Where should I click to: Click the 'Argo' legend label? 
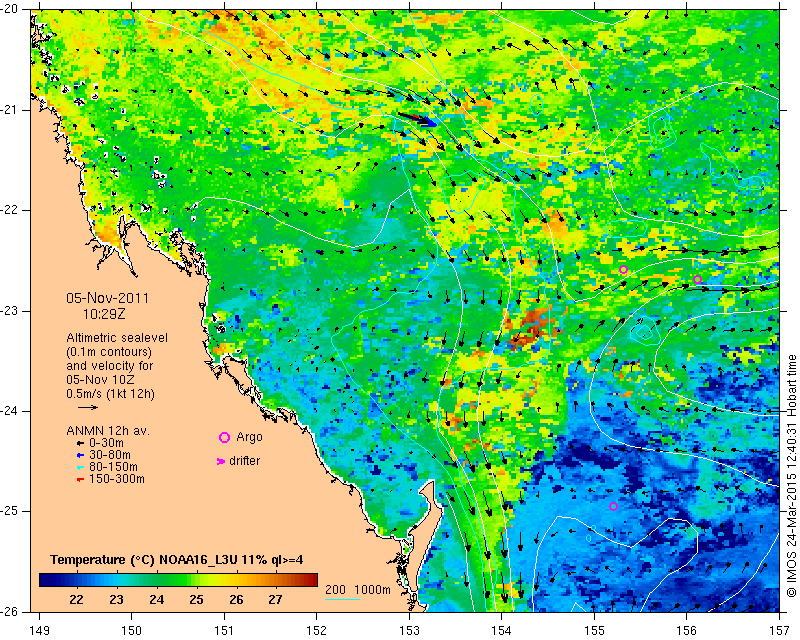tap(249, 437)
